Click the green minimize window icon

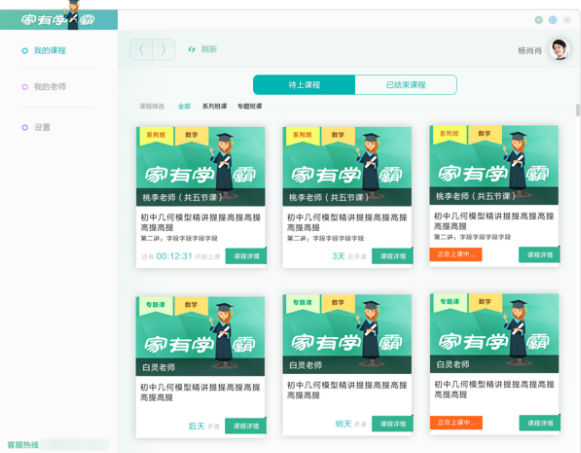(539, 20)
